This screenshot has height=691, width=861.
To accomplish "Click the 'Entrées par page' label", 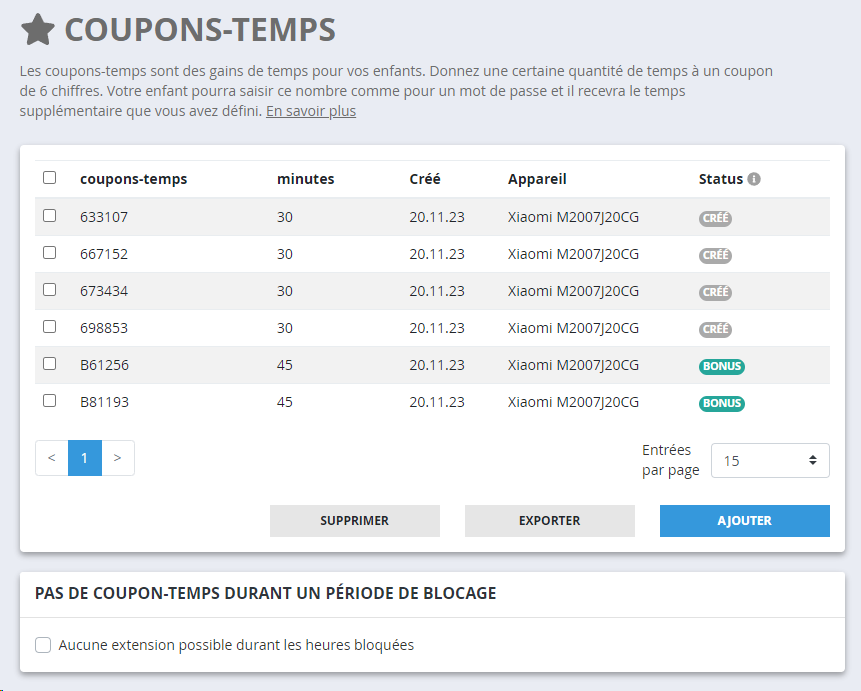I will click(x=670, y=460).
